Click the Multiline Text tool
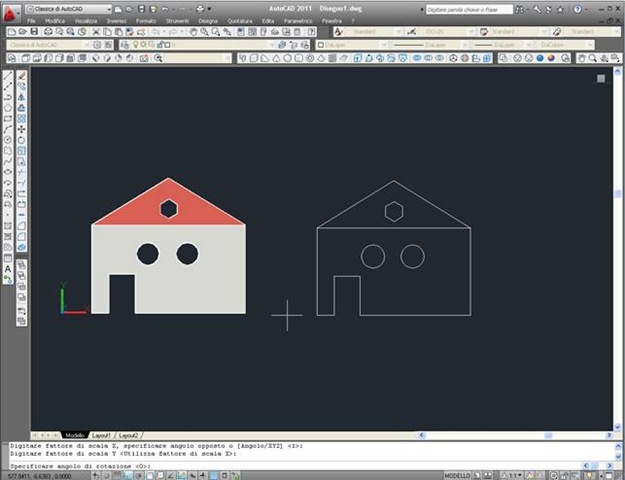 pyautogui.click(x=8, y=268)
